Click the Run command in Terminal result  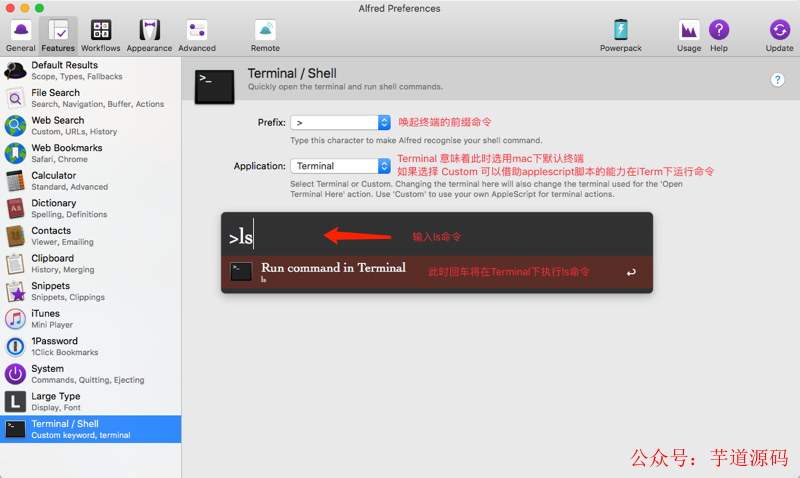pyautogui.click(x=437, y=272)
